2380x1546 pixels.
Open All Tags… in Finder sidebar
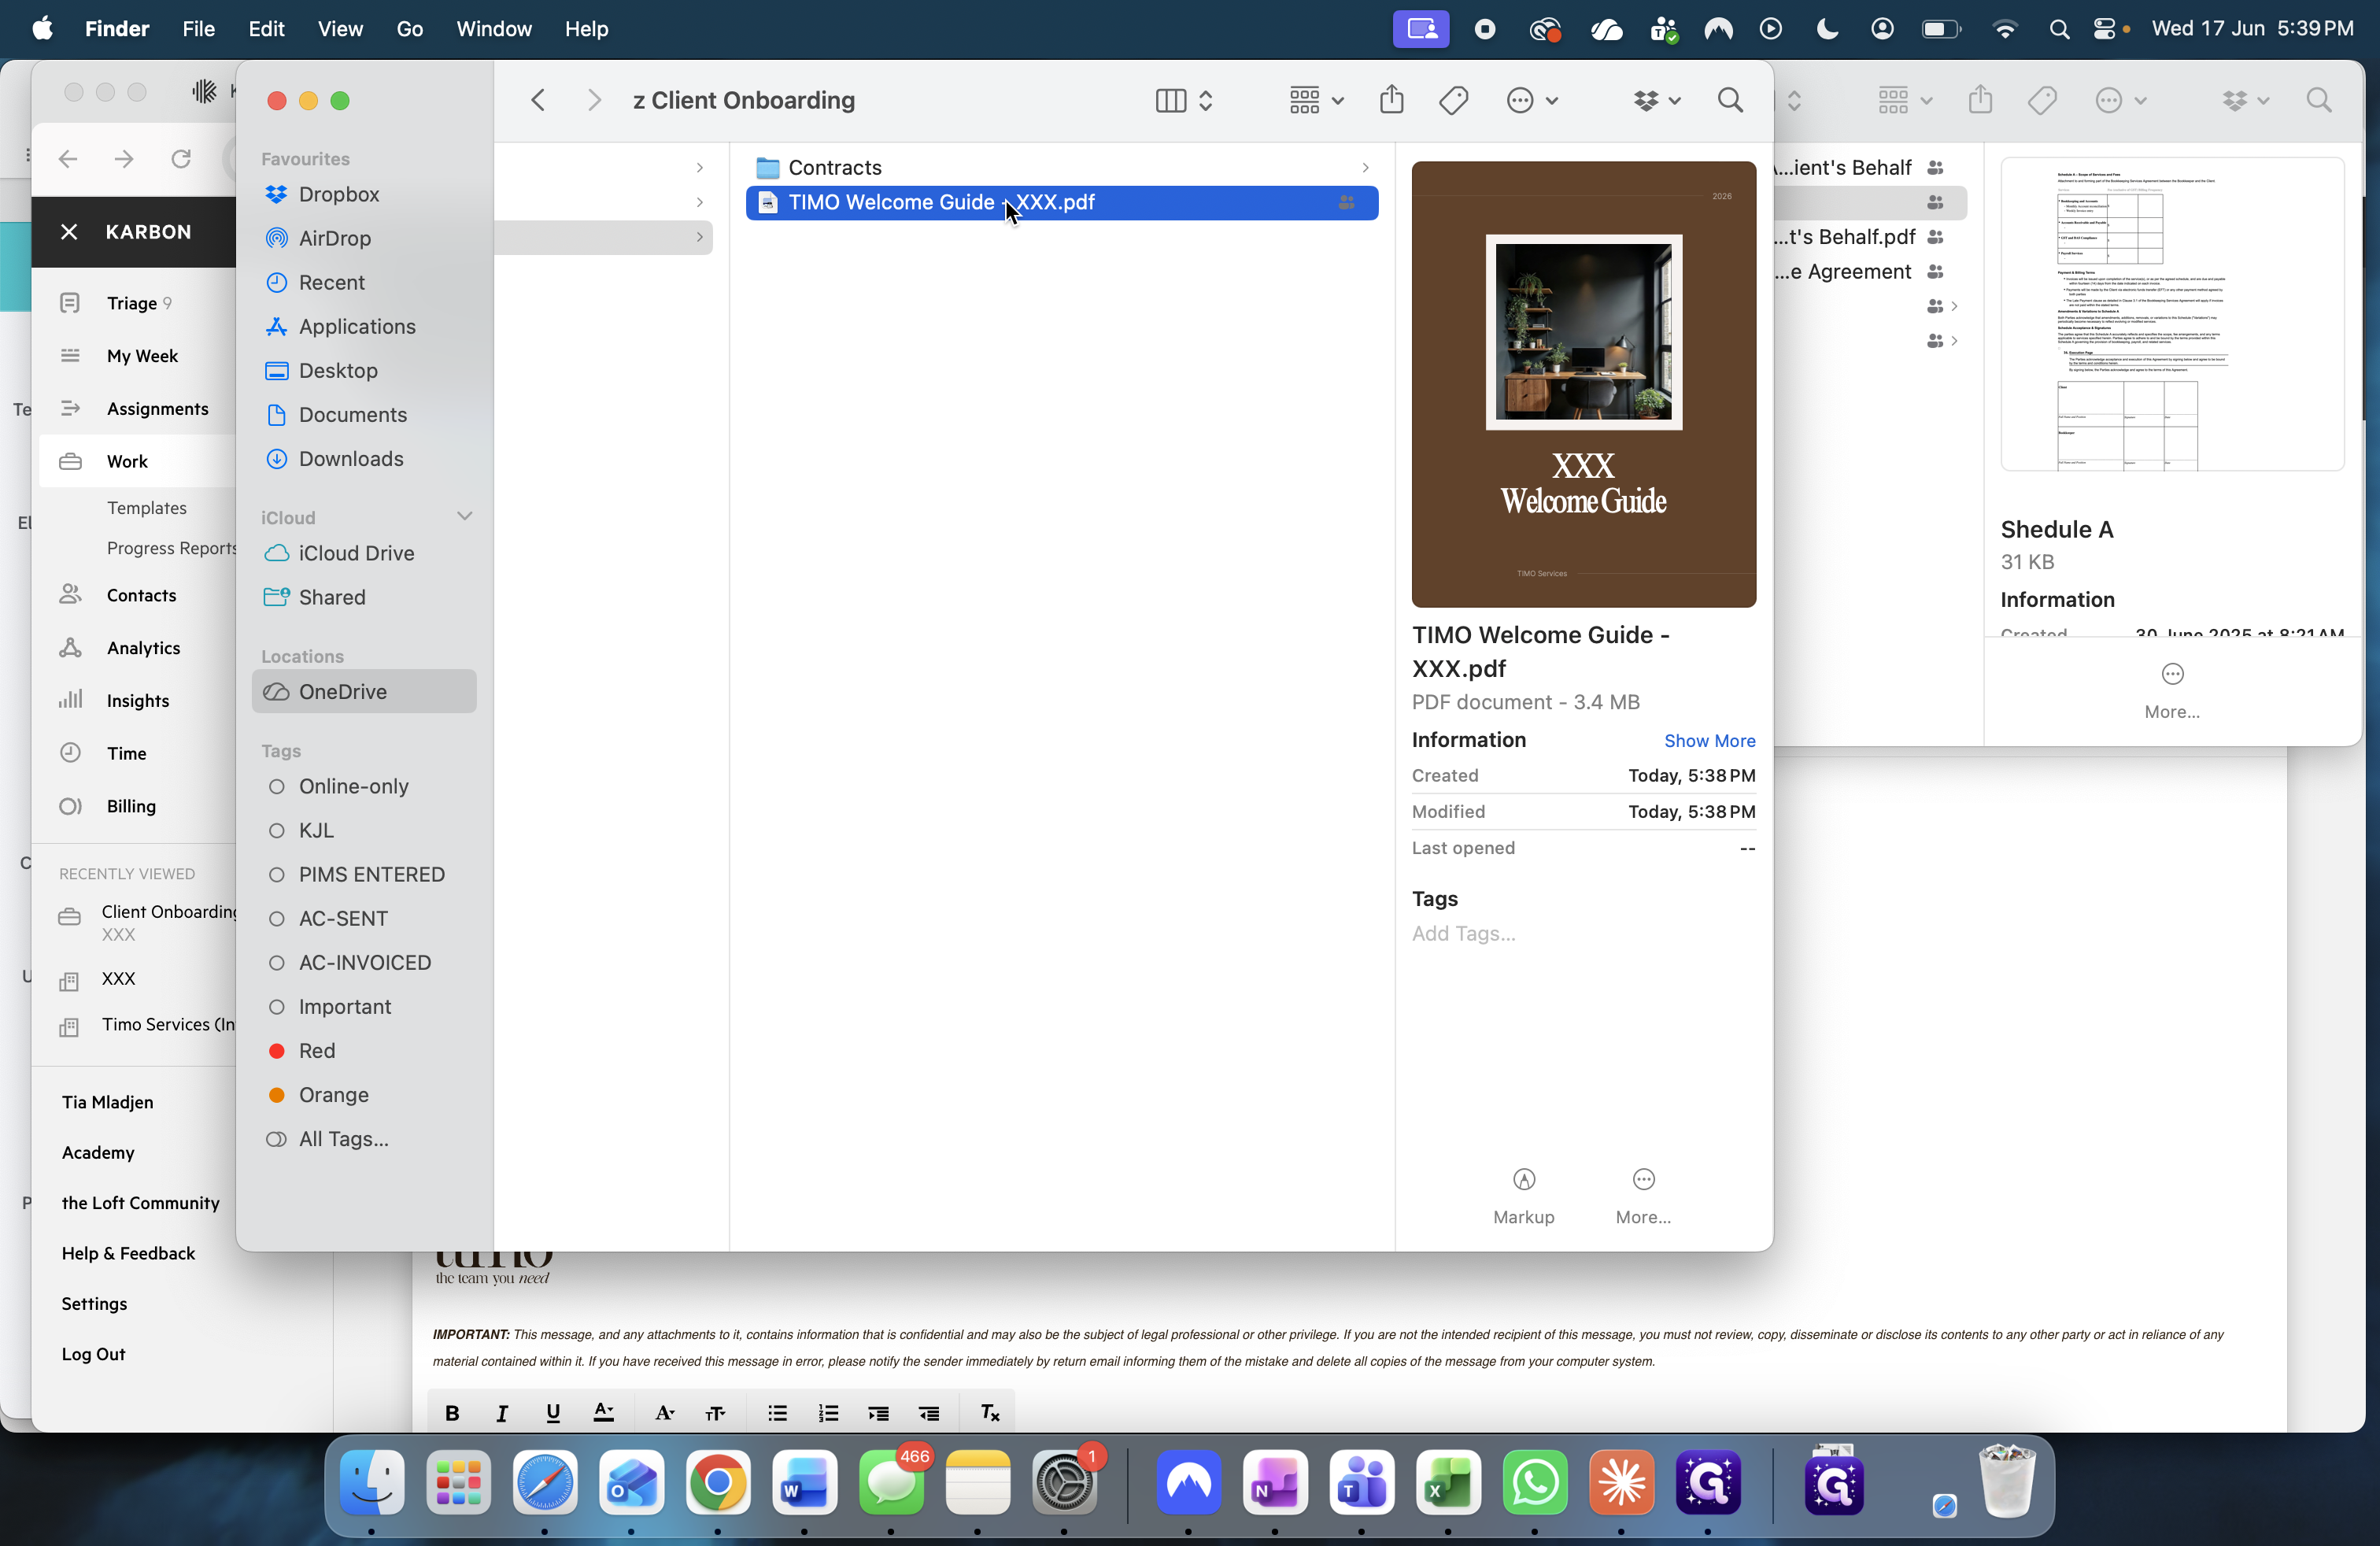point(343,1139)
